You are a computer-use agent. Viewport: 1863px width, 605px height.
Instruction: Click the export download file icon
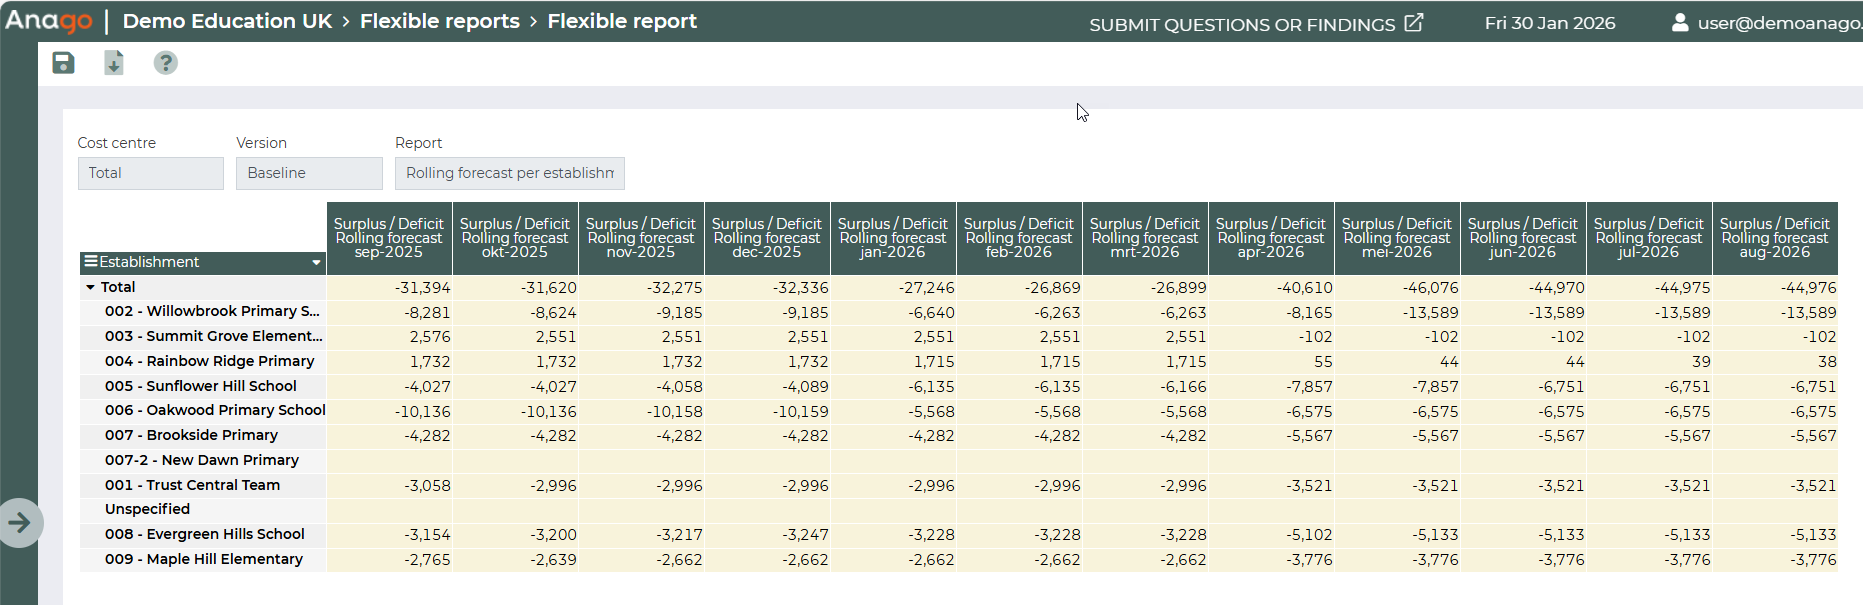pos(114,63)
